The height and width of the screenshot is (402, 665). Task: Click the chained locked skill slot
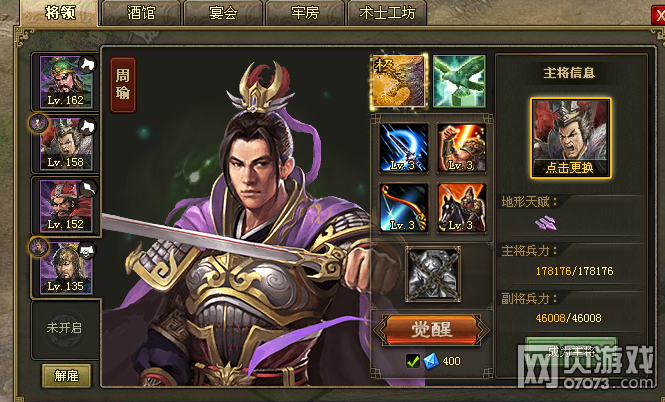[x=433, y=274]
